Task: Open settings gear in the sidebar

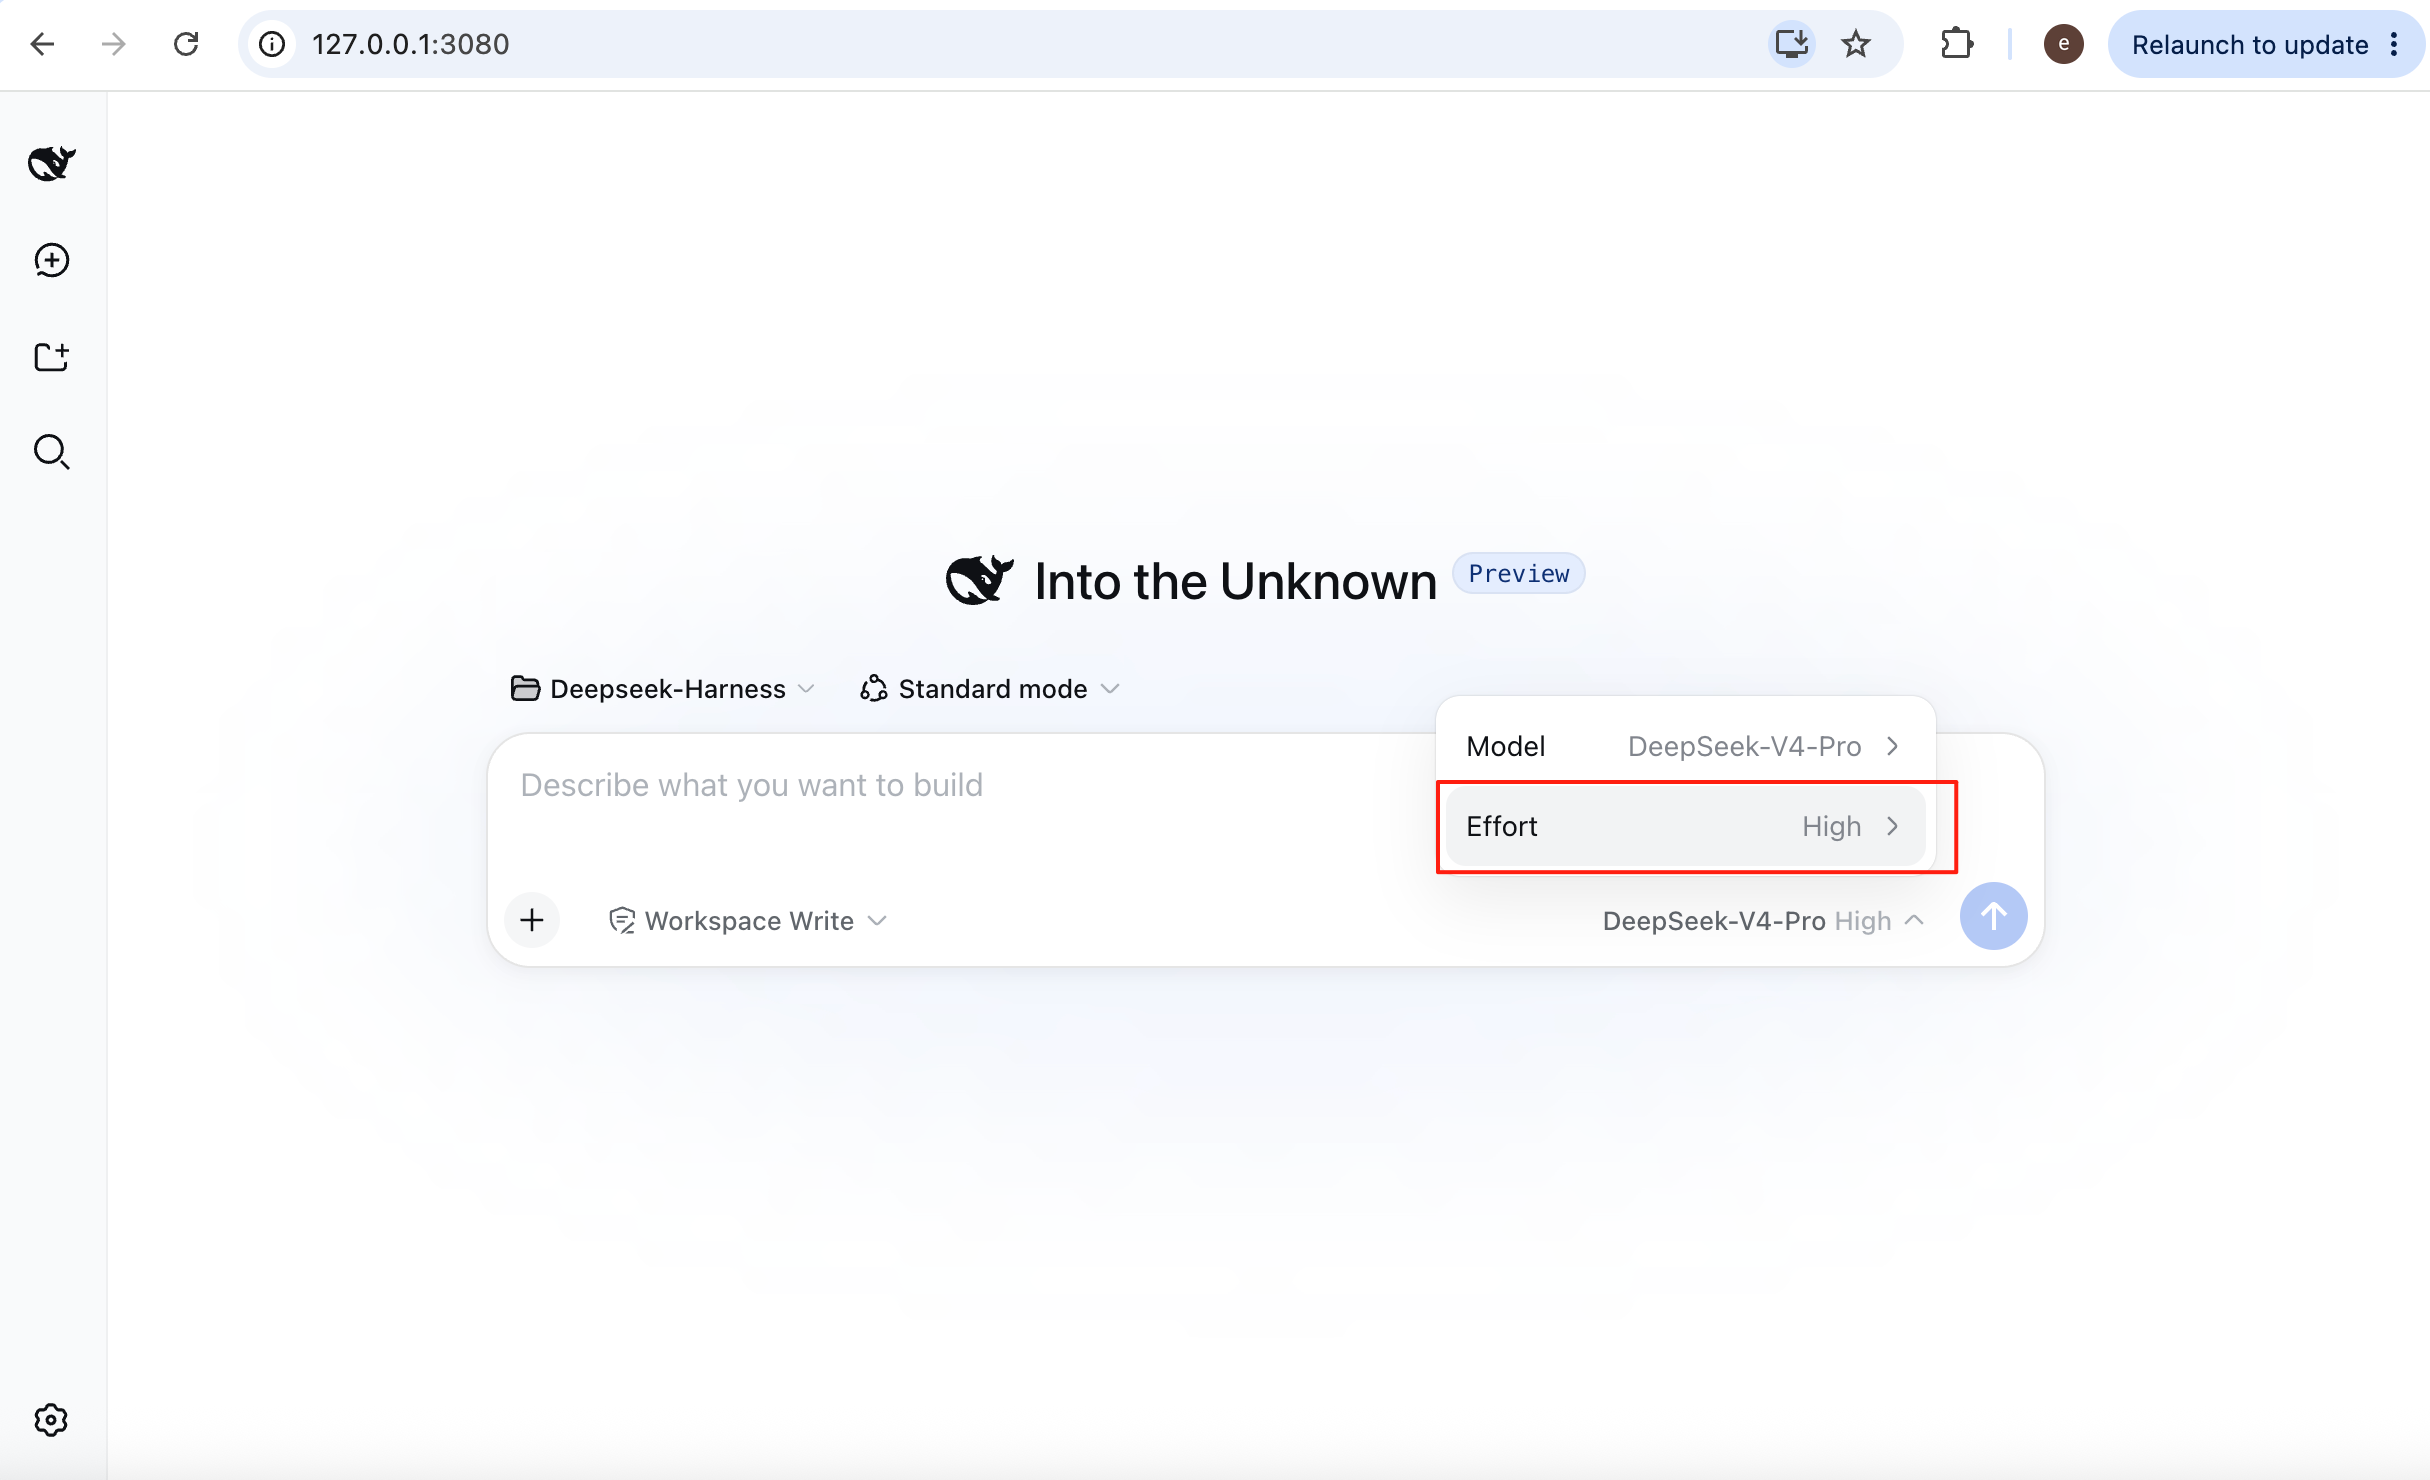Action: 51,1419
